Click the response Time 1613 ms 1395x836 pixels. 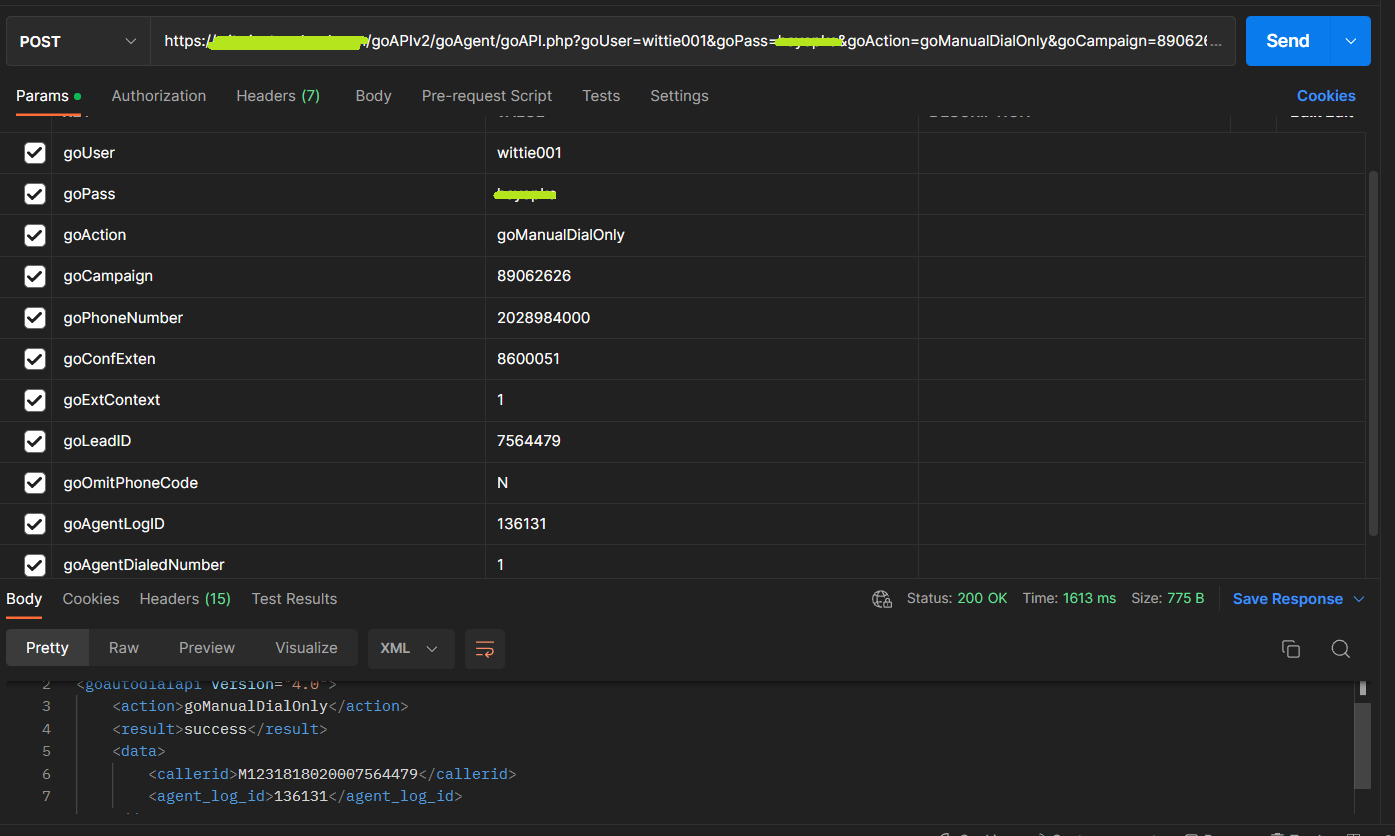pos(1069,599)
